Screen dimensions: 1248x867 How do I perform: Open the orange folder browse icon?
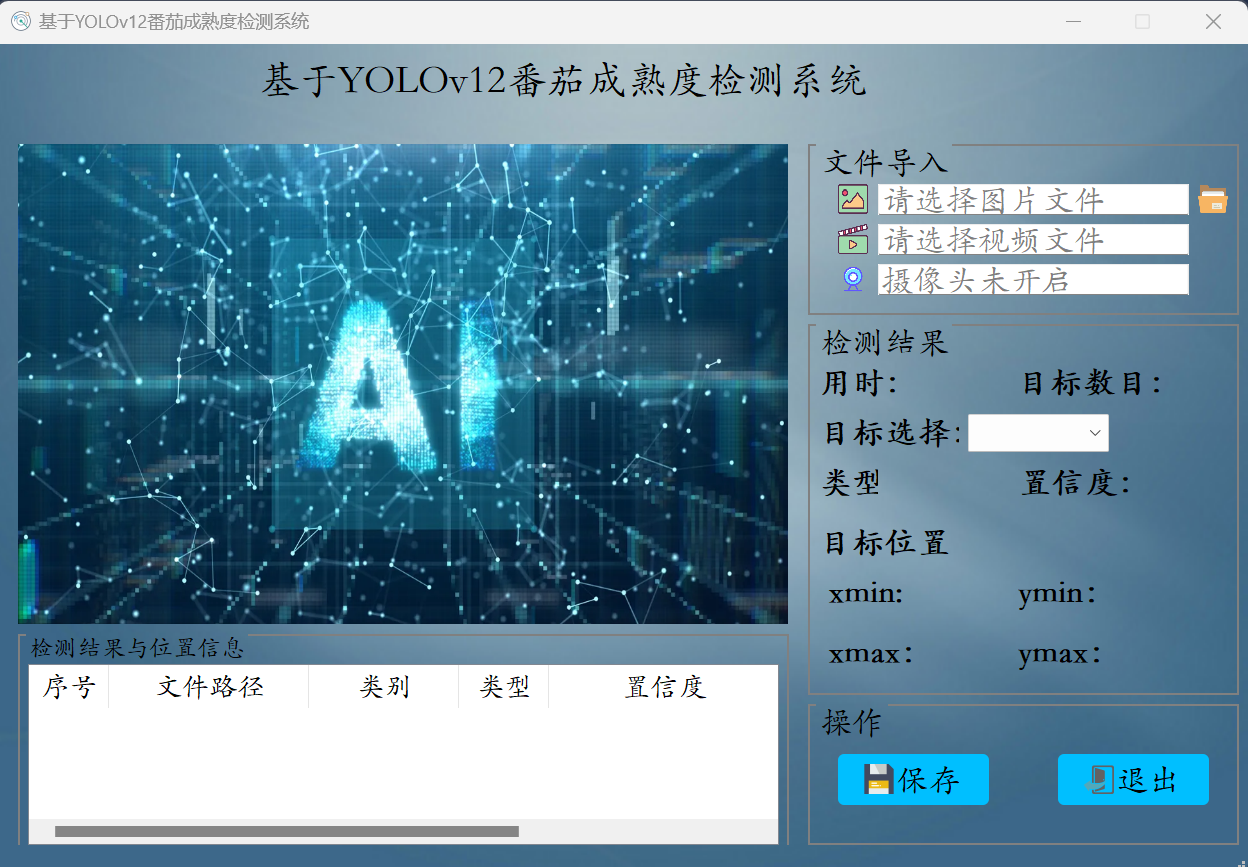pos(1213,199)
